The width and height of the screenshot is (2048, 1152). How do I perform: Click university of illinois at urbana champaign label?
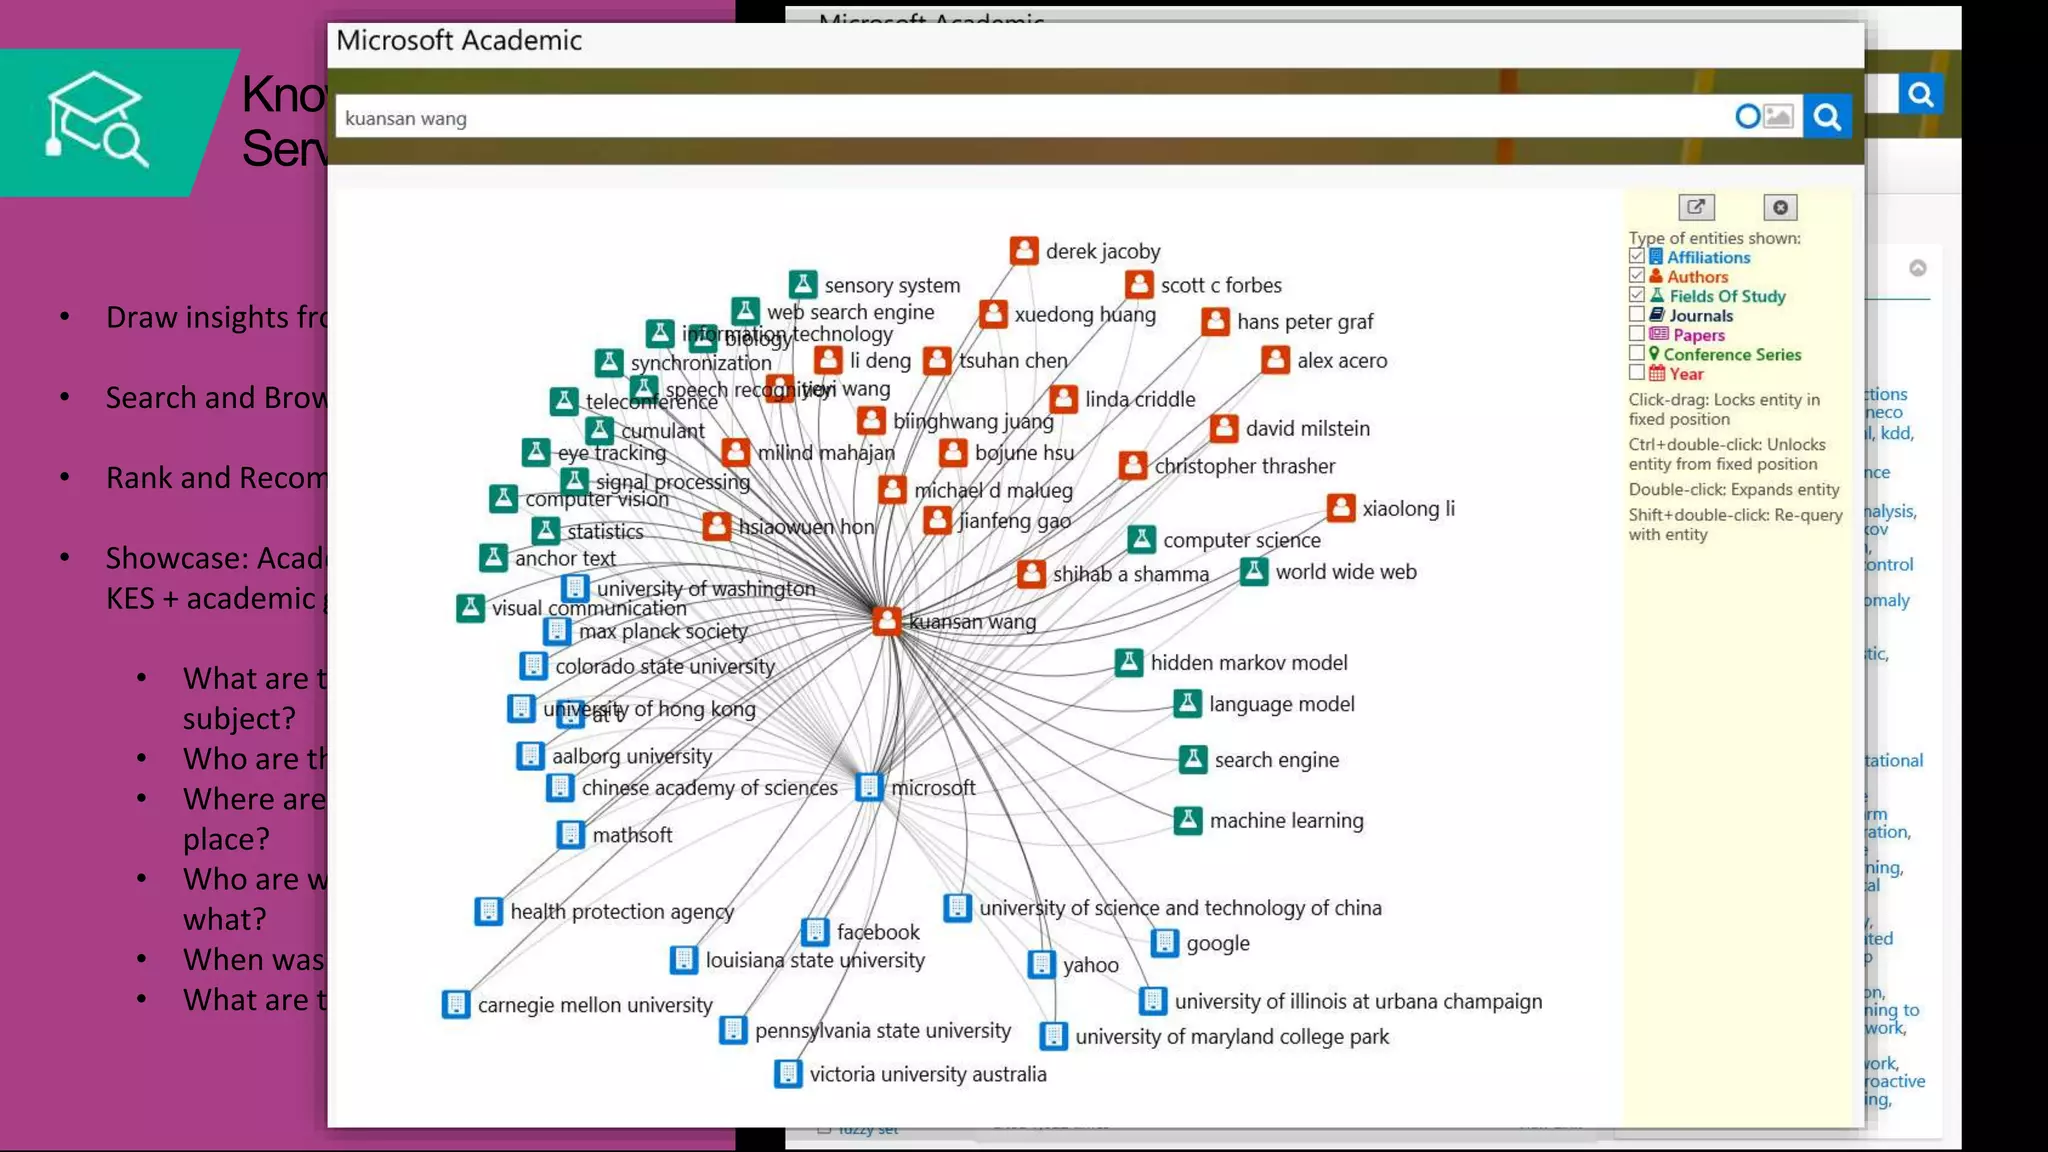tap(1358, 1001)
